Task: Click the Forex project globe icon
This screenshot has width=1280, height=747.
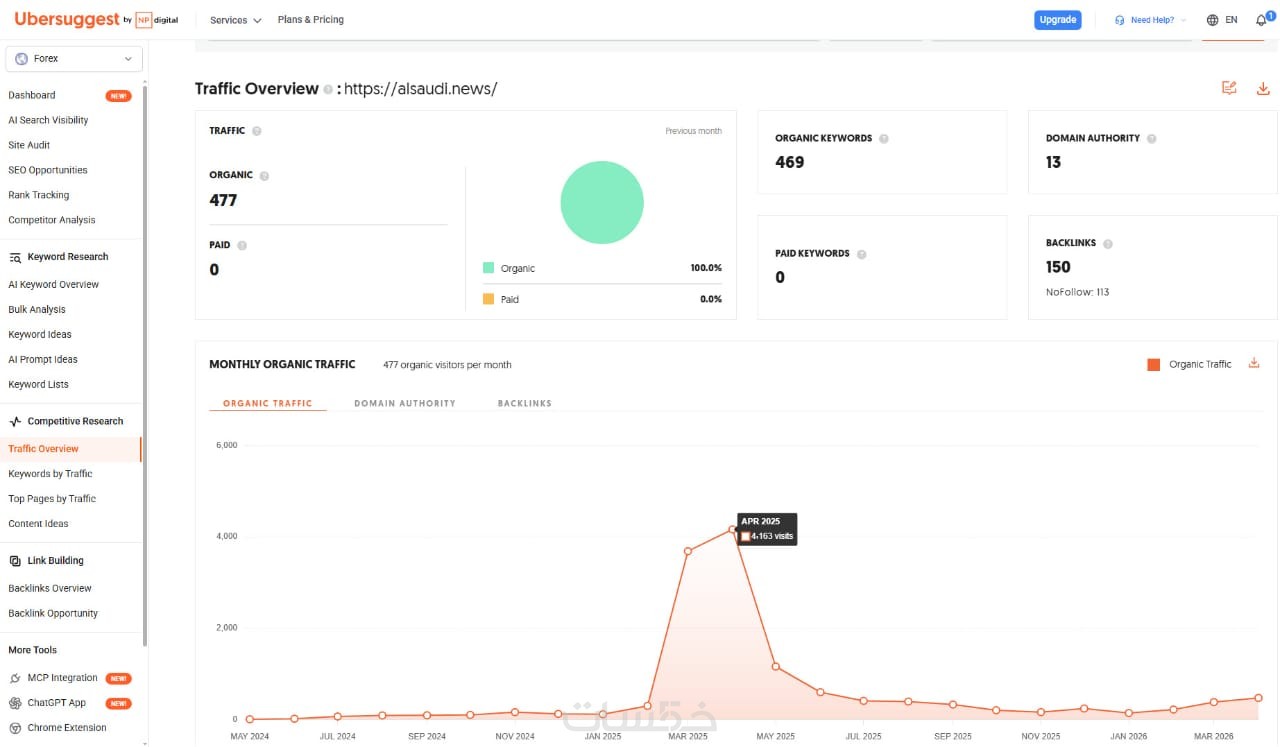Action: 22,59
